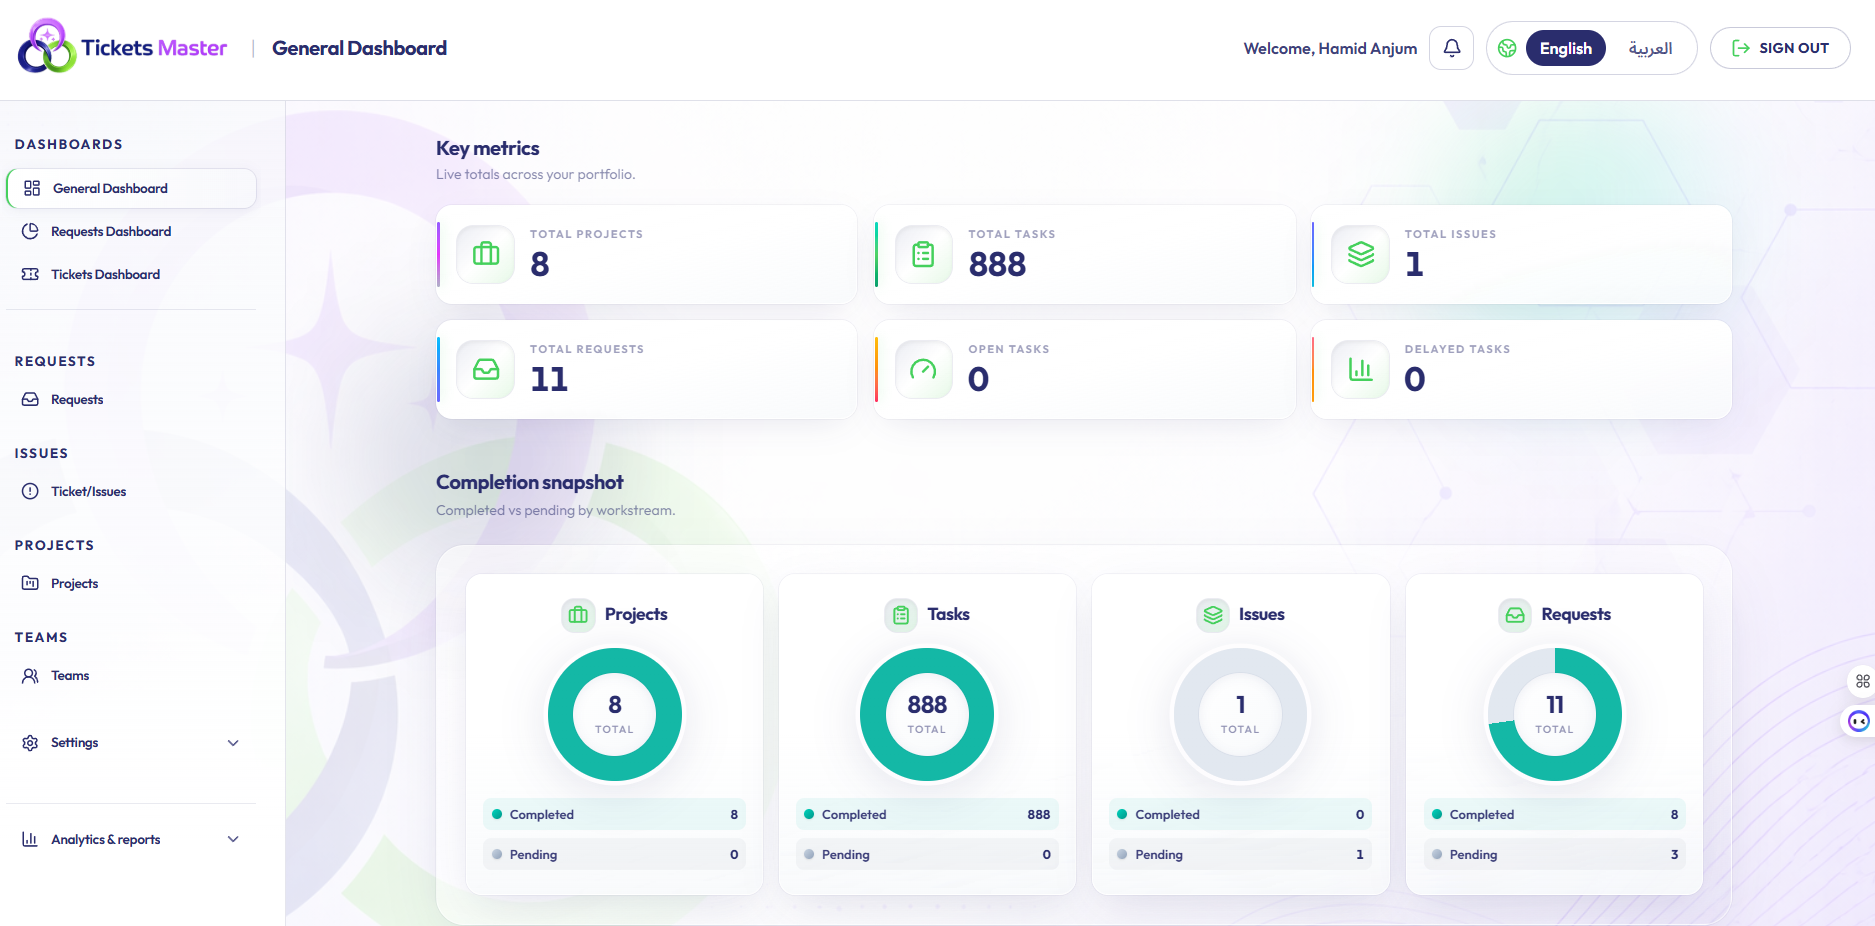The height and width of the screenshot is (926, 1875).
Task: Click the 'OPEN TASKS' label
Action: pos(1008,349)
